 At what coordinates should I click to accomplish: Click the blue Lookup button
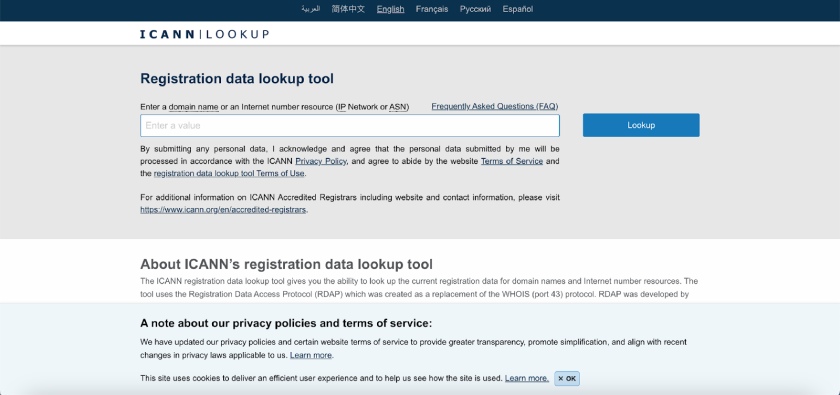641,125
